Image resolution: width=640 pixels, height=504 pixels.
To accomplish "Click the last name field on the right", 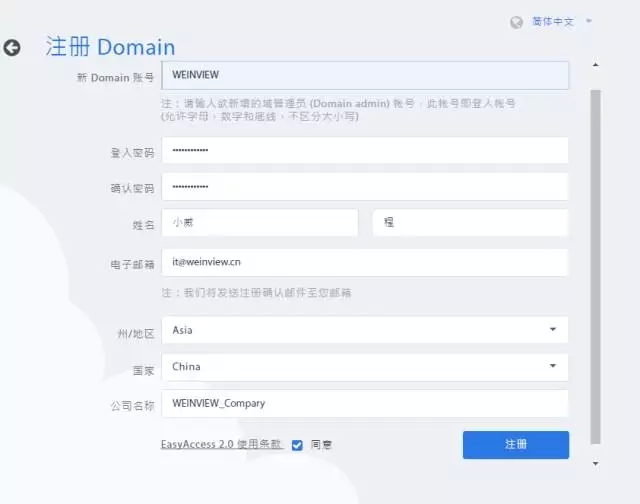I will click(x=470, y=222).
